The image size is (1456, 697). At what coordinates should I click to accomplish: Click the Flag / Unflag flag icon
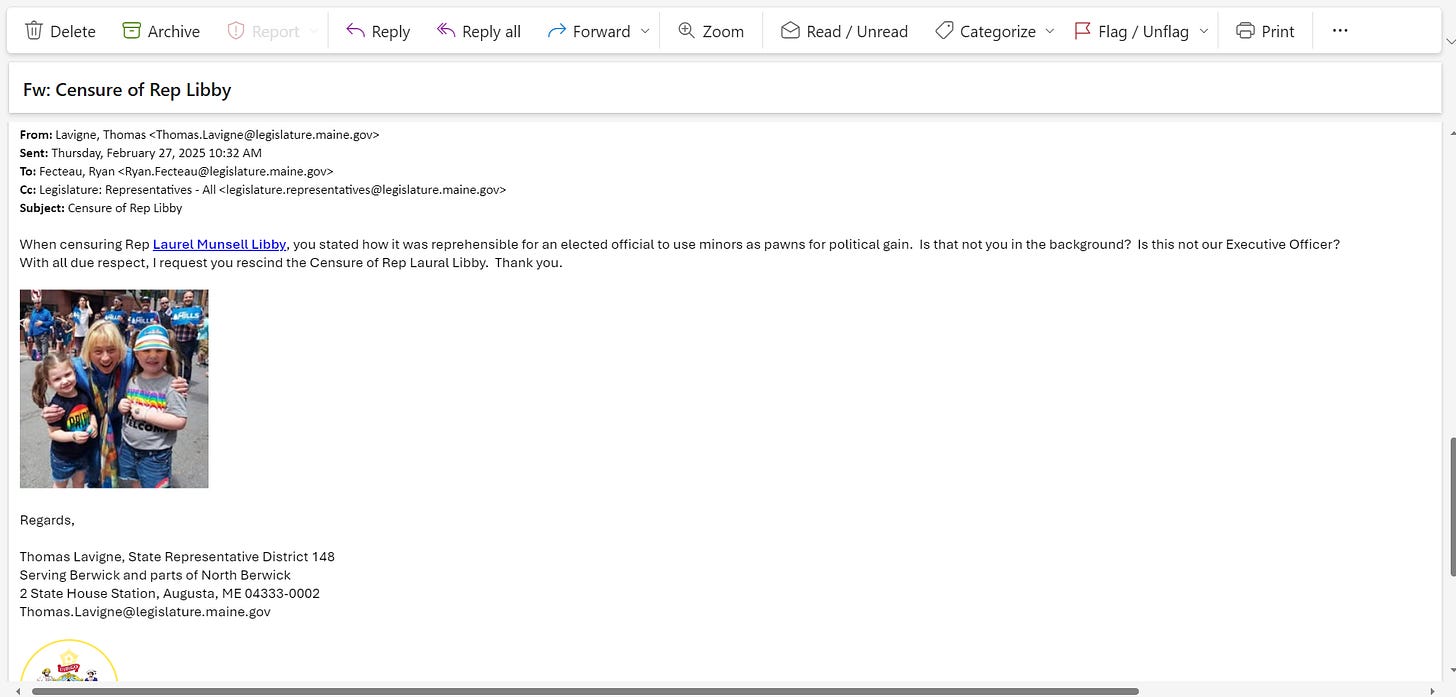tap(1082, 31)
